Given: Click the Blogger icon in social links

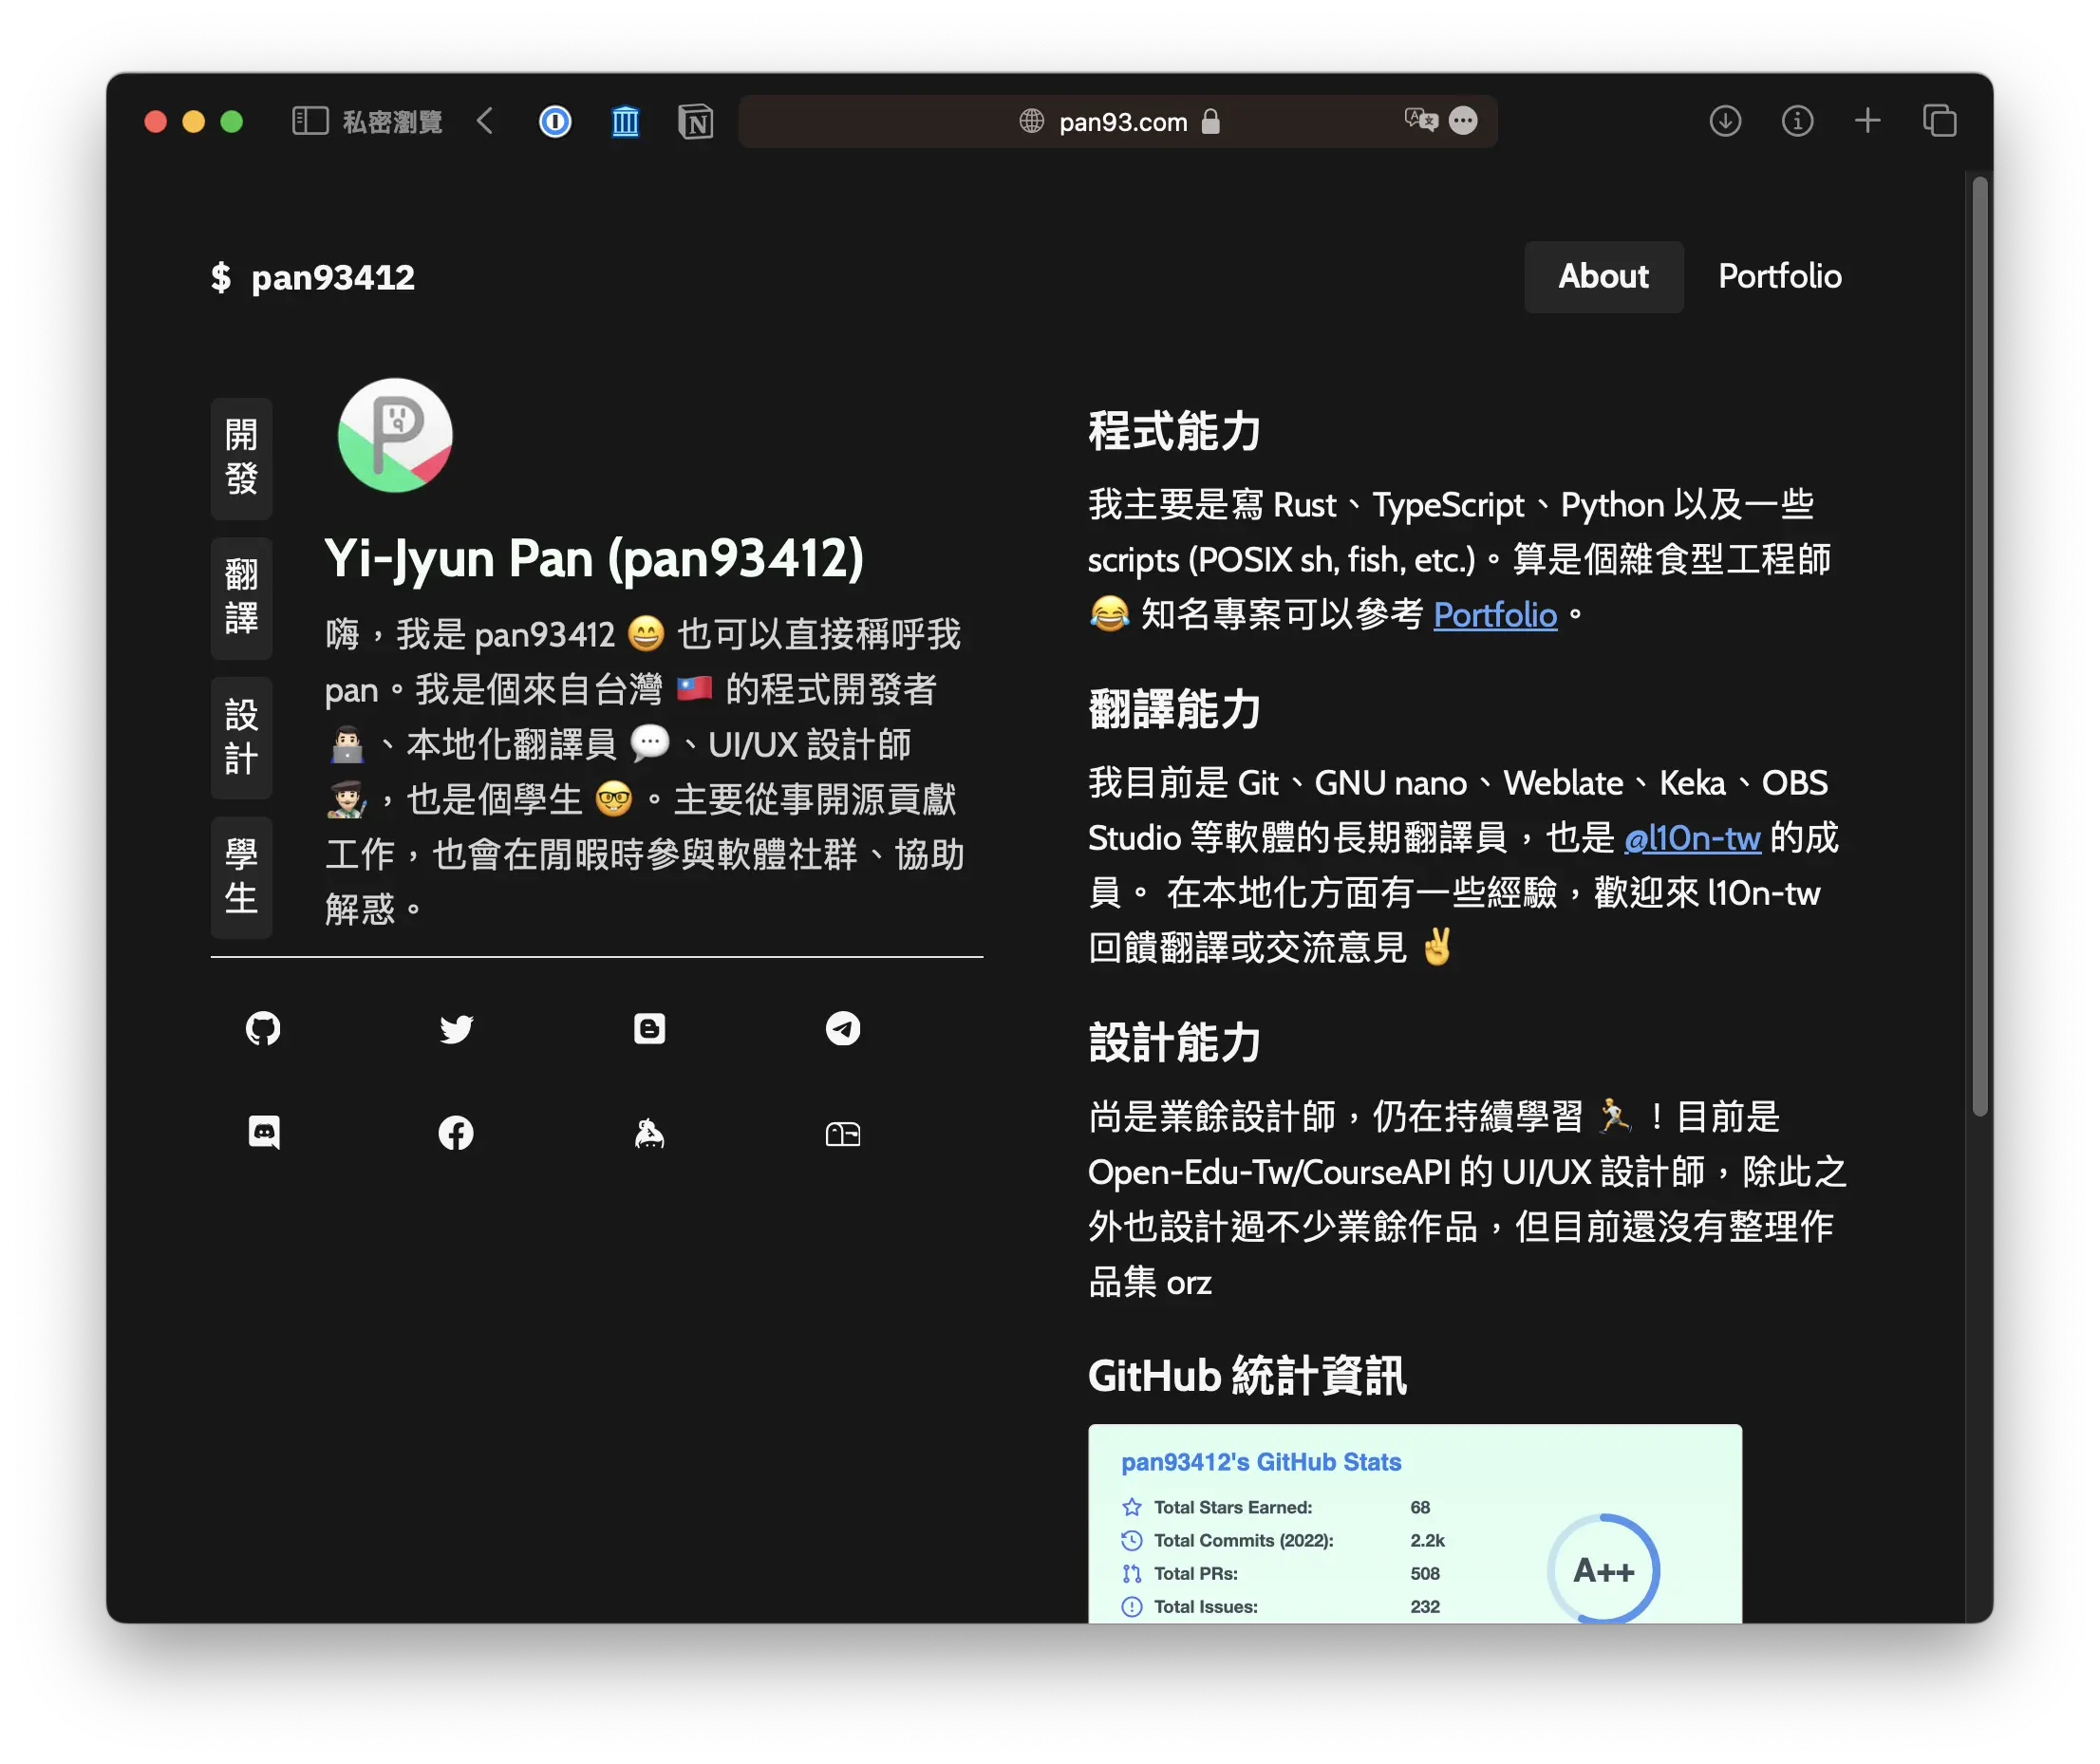Looking at the screenshot, I should [x=649, y=1027].
